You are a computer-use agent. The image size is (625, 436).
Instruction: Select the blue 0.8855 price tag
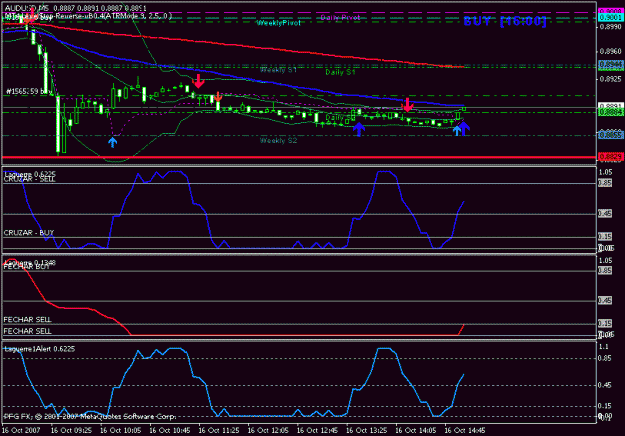tap(610, 136)
